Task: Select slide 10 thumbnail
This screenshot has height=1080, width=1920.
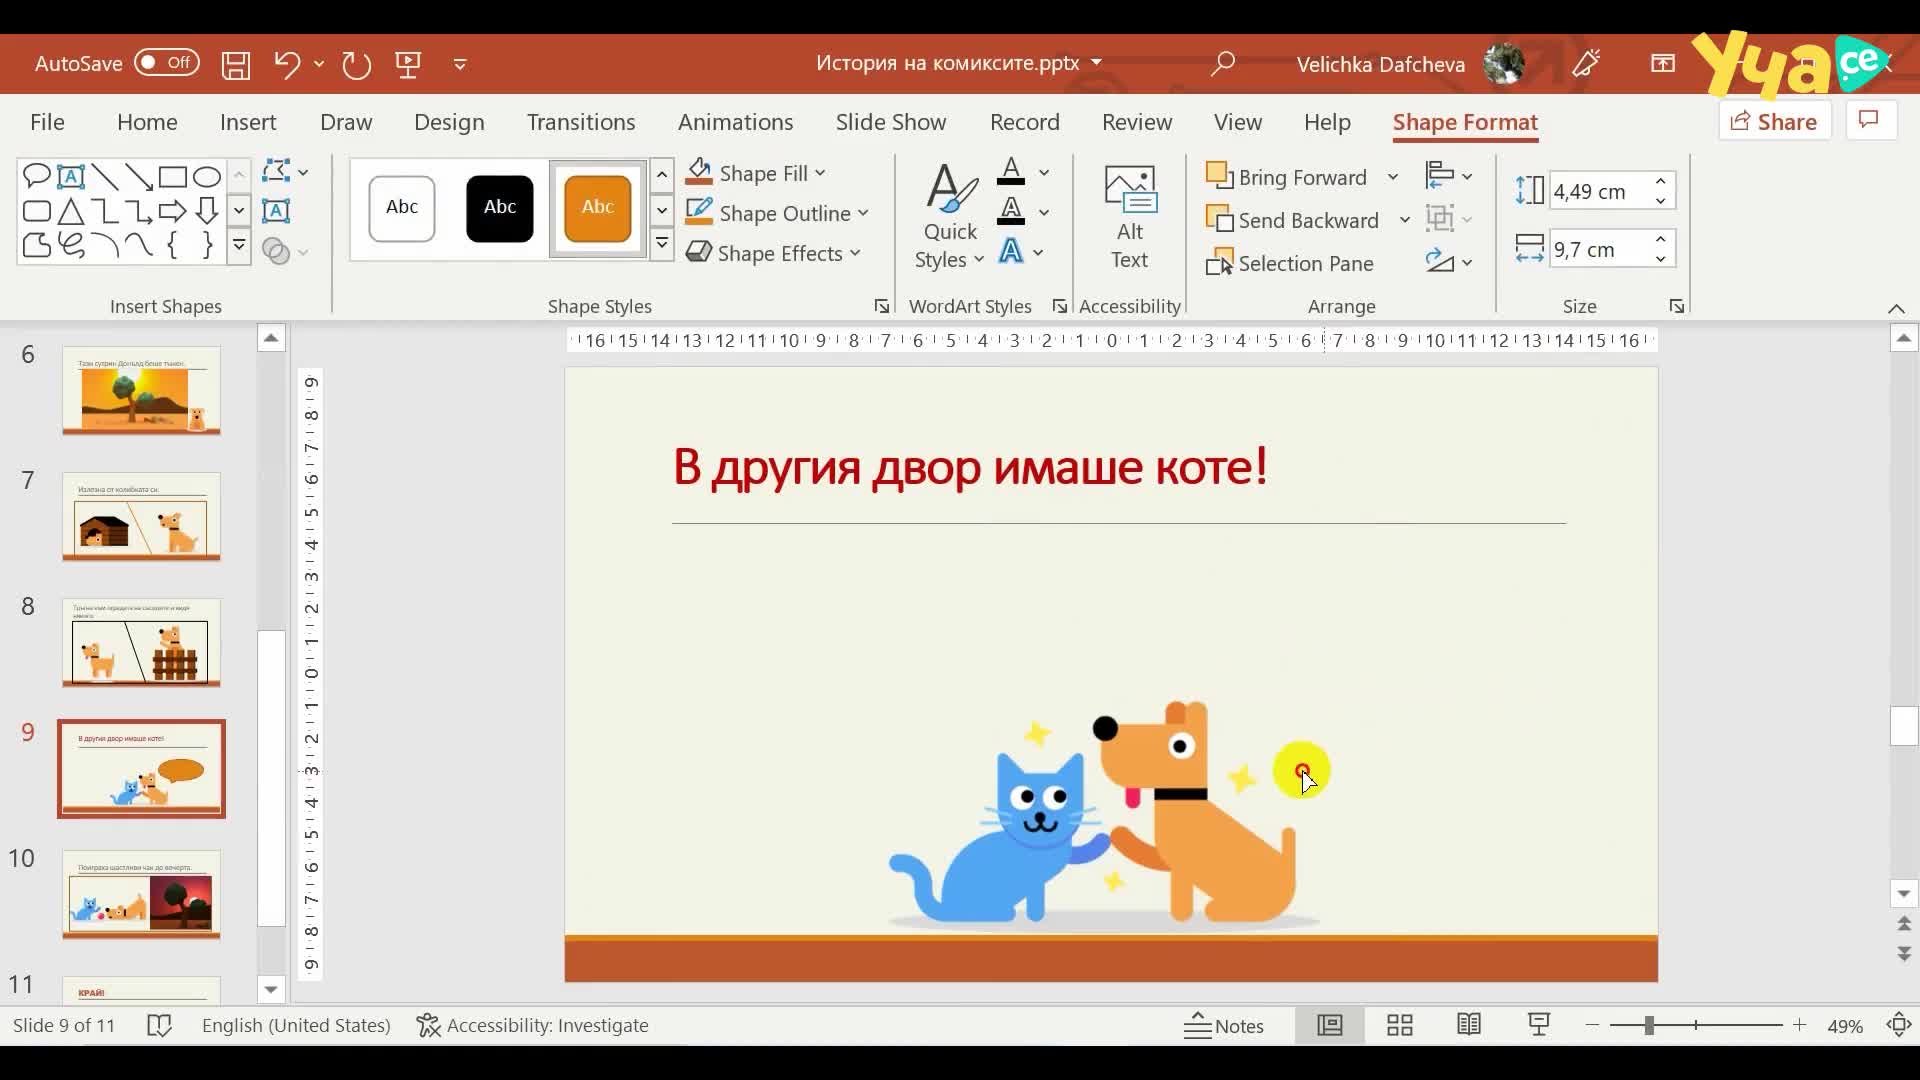Action: coord(141,894)
